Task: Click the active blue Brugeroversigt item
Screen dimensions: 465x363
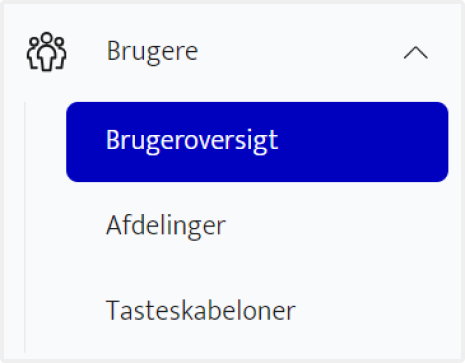Action: (257, 142)
